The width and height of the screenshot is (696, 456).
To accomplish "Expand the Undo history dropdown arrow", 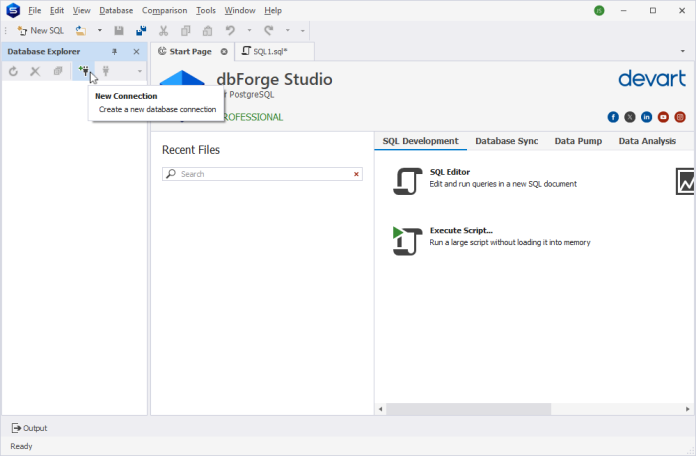I will click(247, 31).
